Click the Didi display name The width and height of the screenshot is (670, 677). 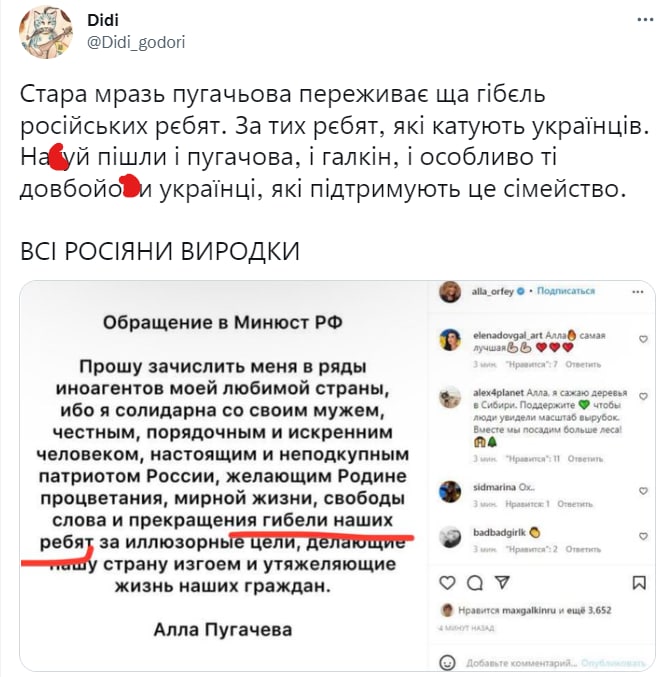point(103,20)
